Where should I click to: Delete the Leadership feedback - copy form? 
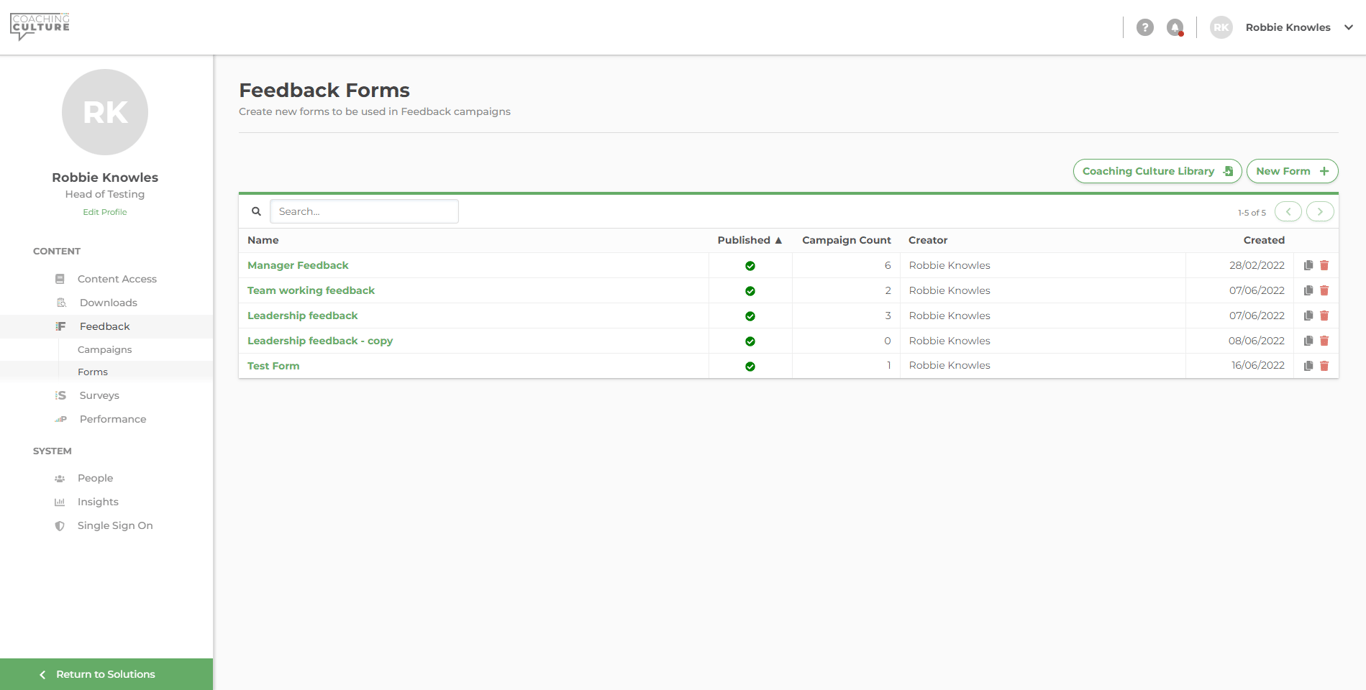tap(1324, 341)
